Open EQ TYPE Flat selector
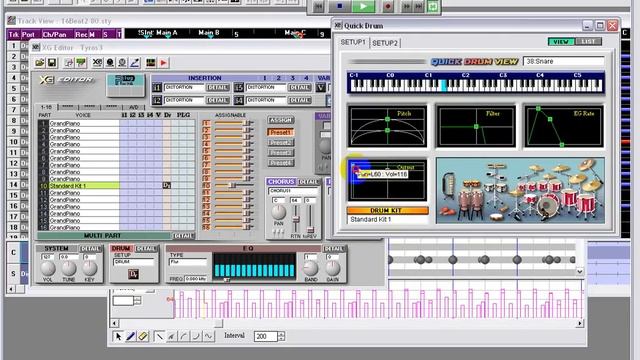This screenshot has height=360, width=640. [188, 262]
